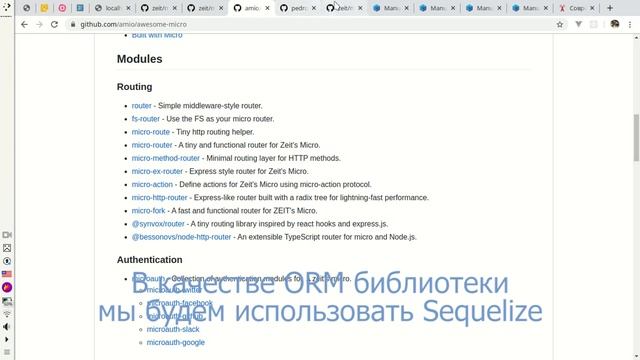Open the 'fs-router' link

(x=146, y=119)
